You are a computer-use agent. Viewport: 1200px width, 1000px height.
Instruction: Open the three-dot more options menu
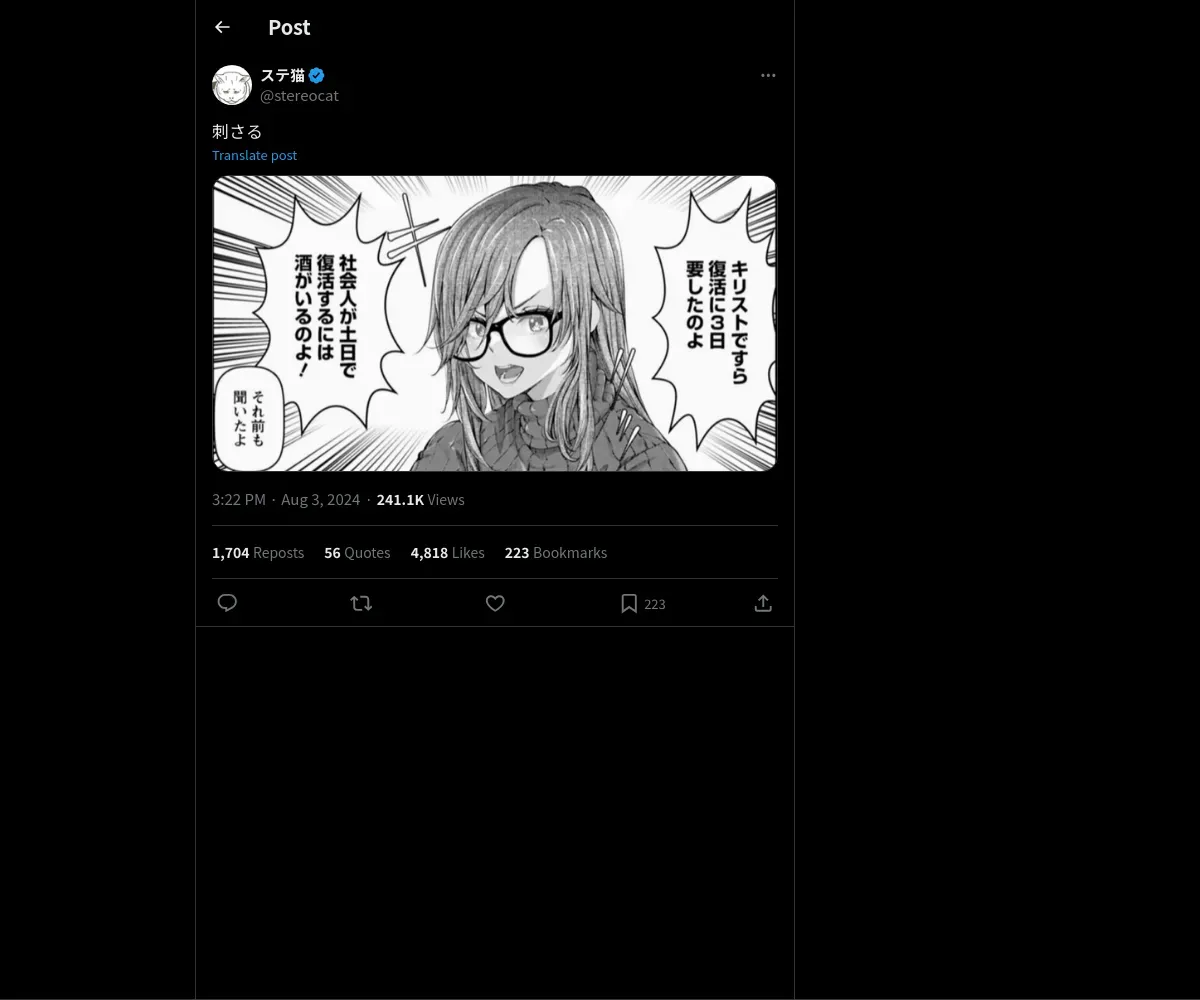coord(768,75)
